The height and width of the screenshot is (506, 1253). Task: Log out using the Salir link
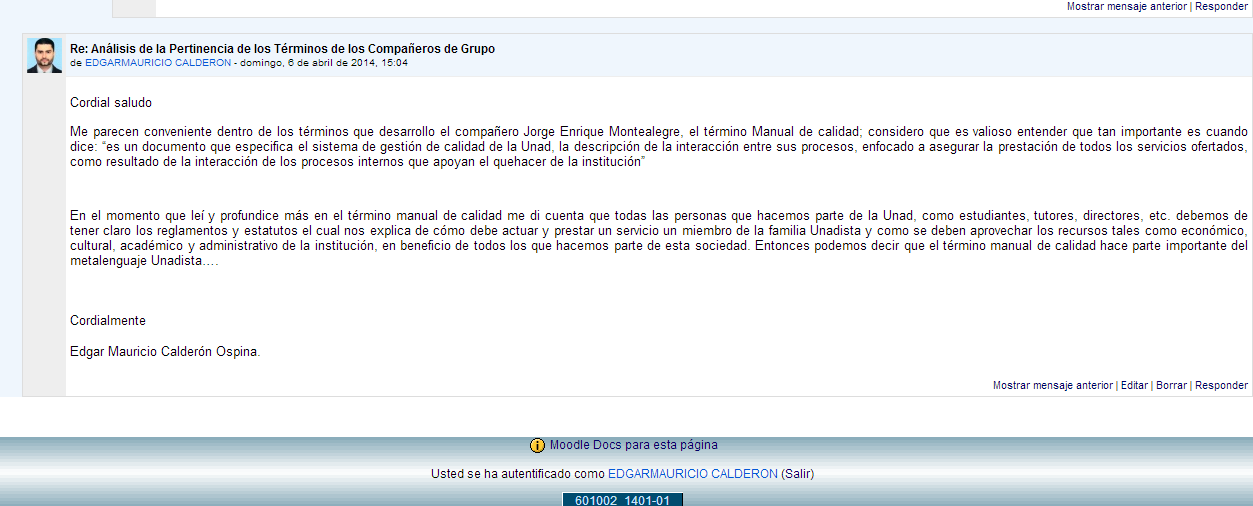coord(797,474)
